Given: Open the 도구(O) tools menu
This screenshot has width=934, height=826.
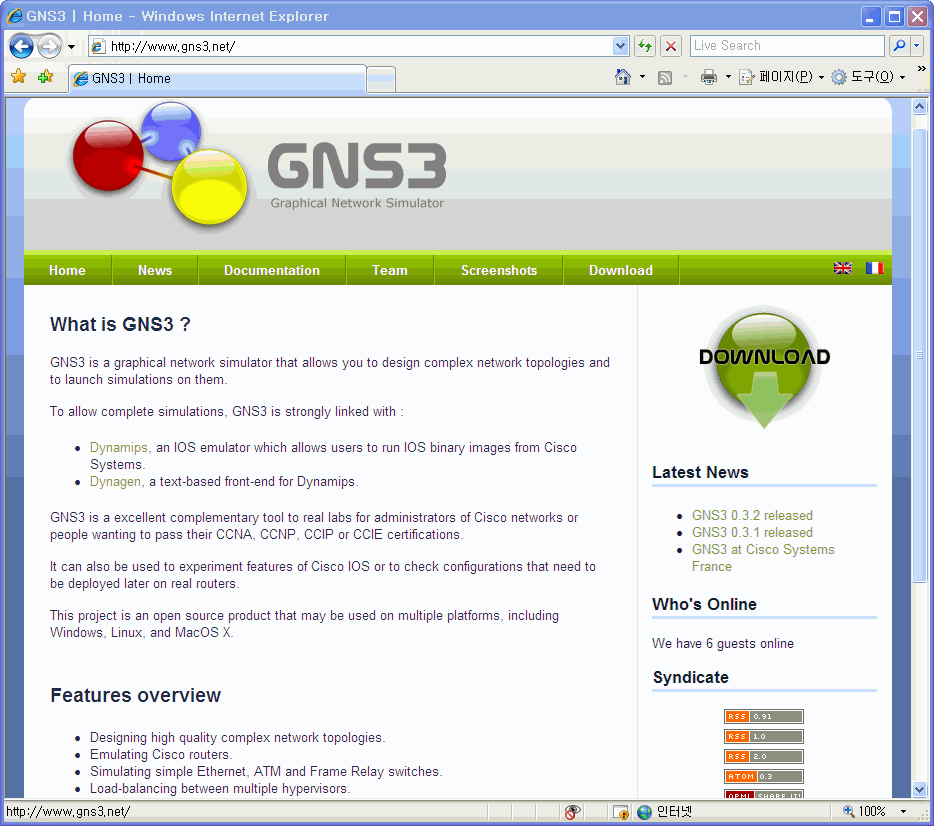Looking at the screenshot, I should coord(868,77).
